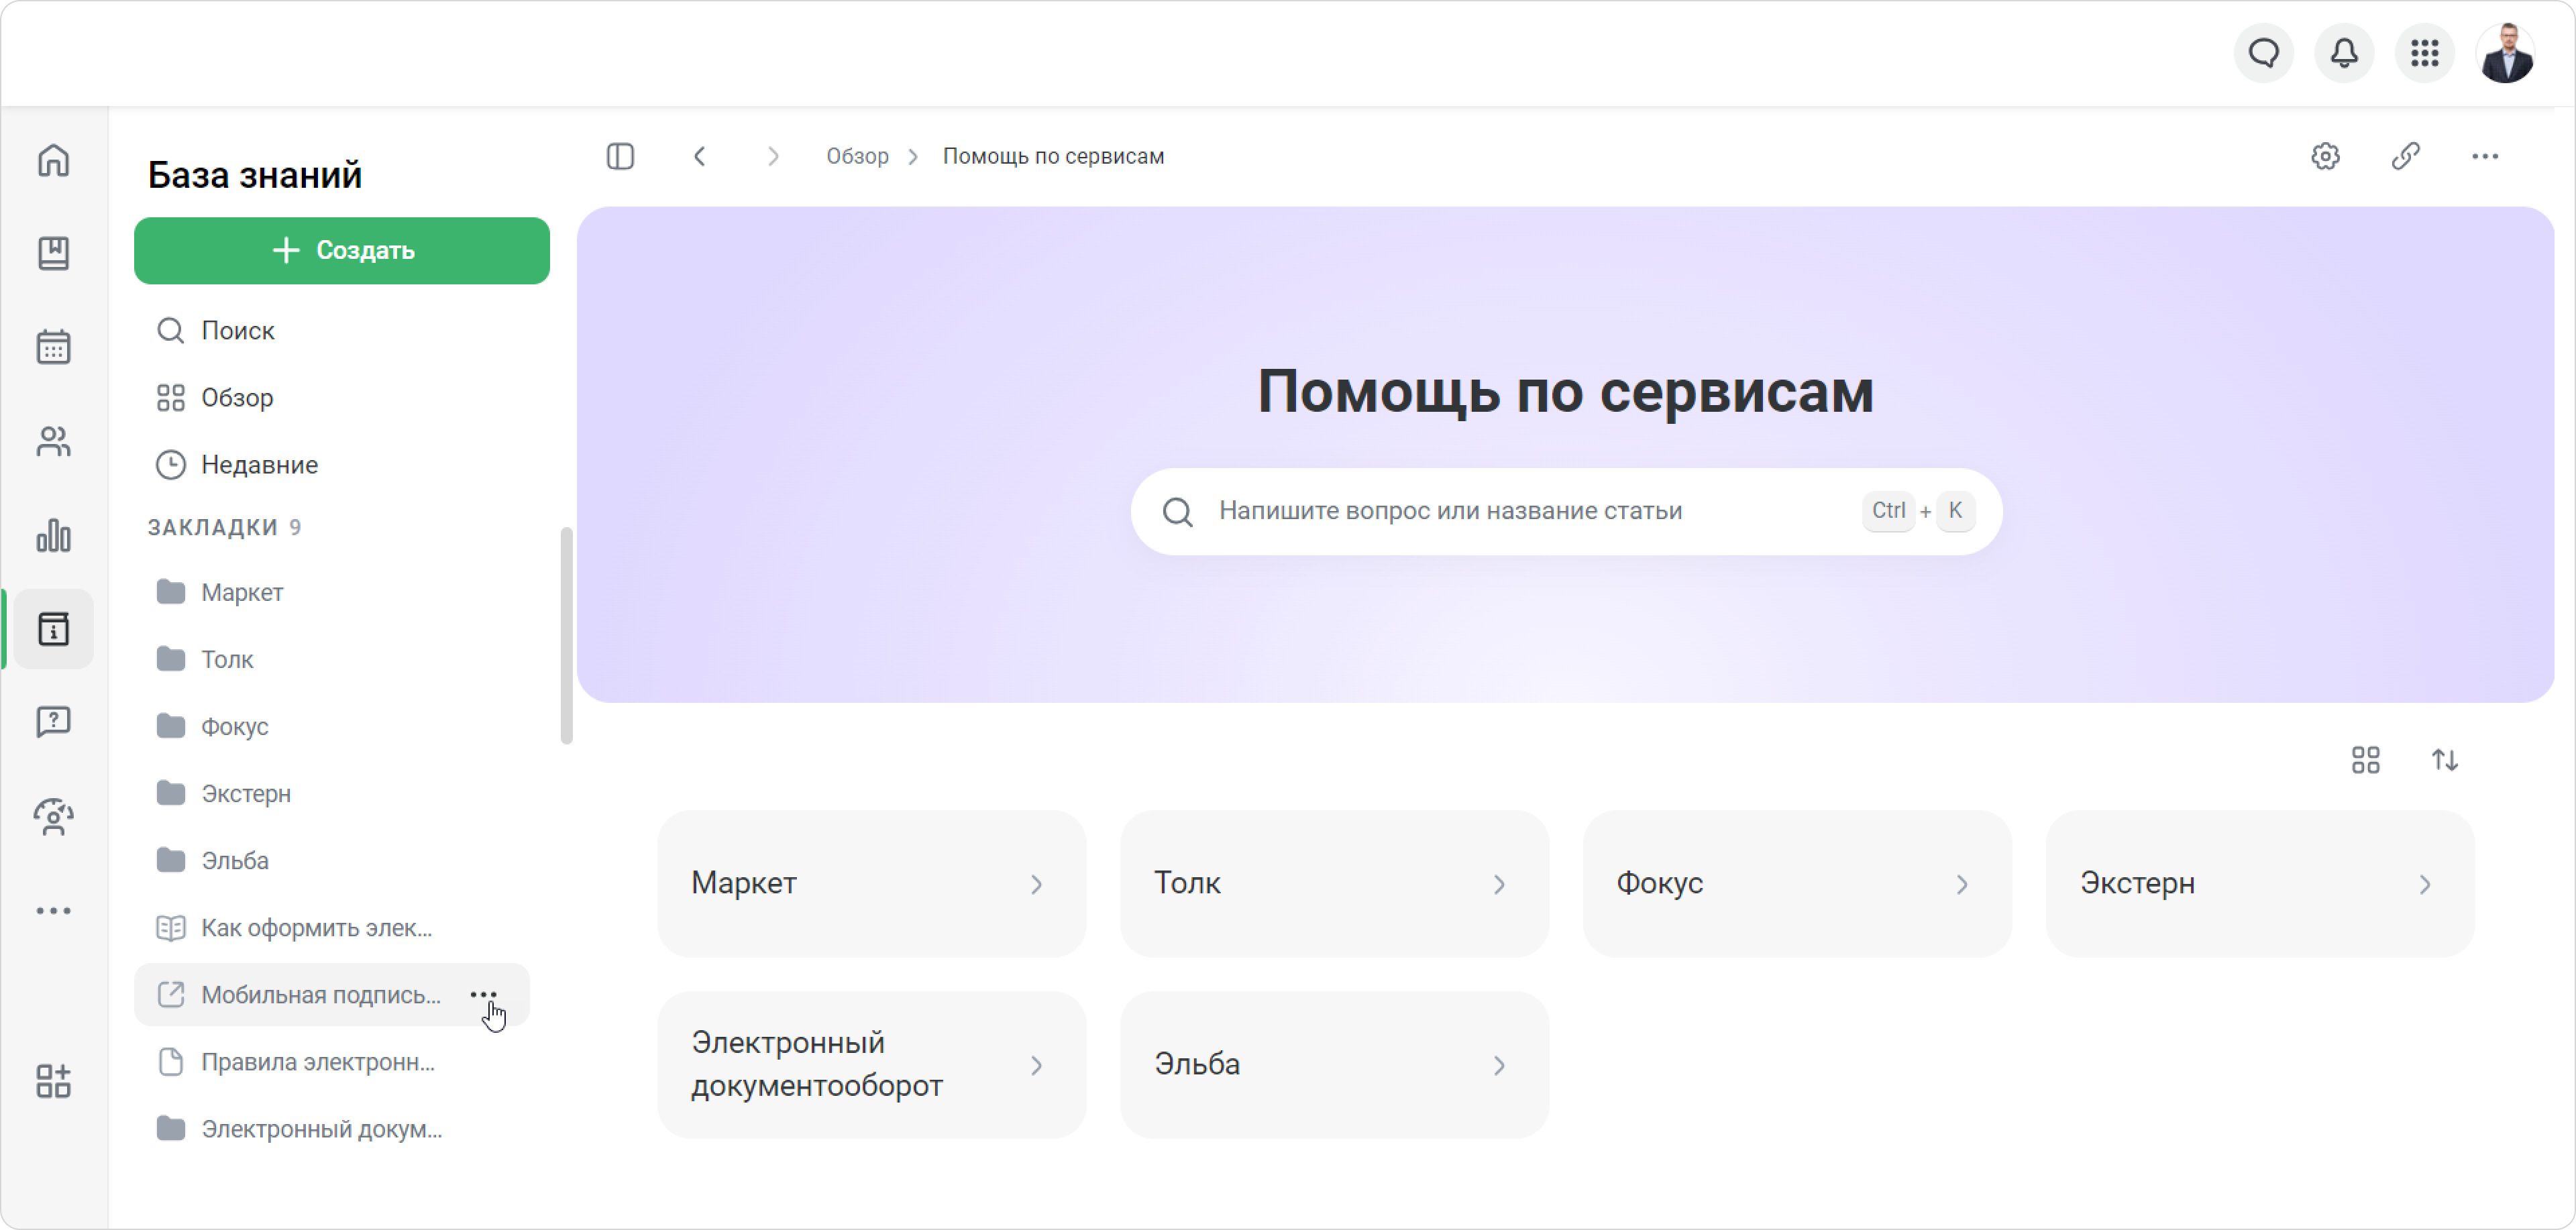This screenshot has width=2576, height=1230.
Task: Expand the Фокус card chevron
Action: (1962, 884)
